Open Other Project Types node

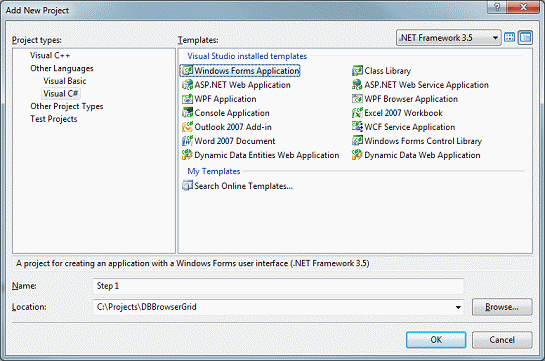(67, 106)
